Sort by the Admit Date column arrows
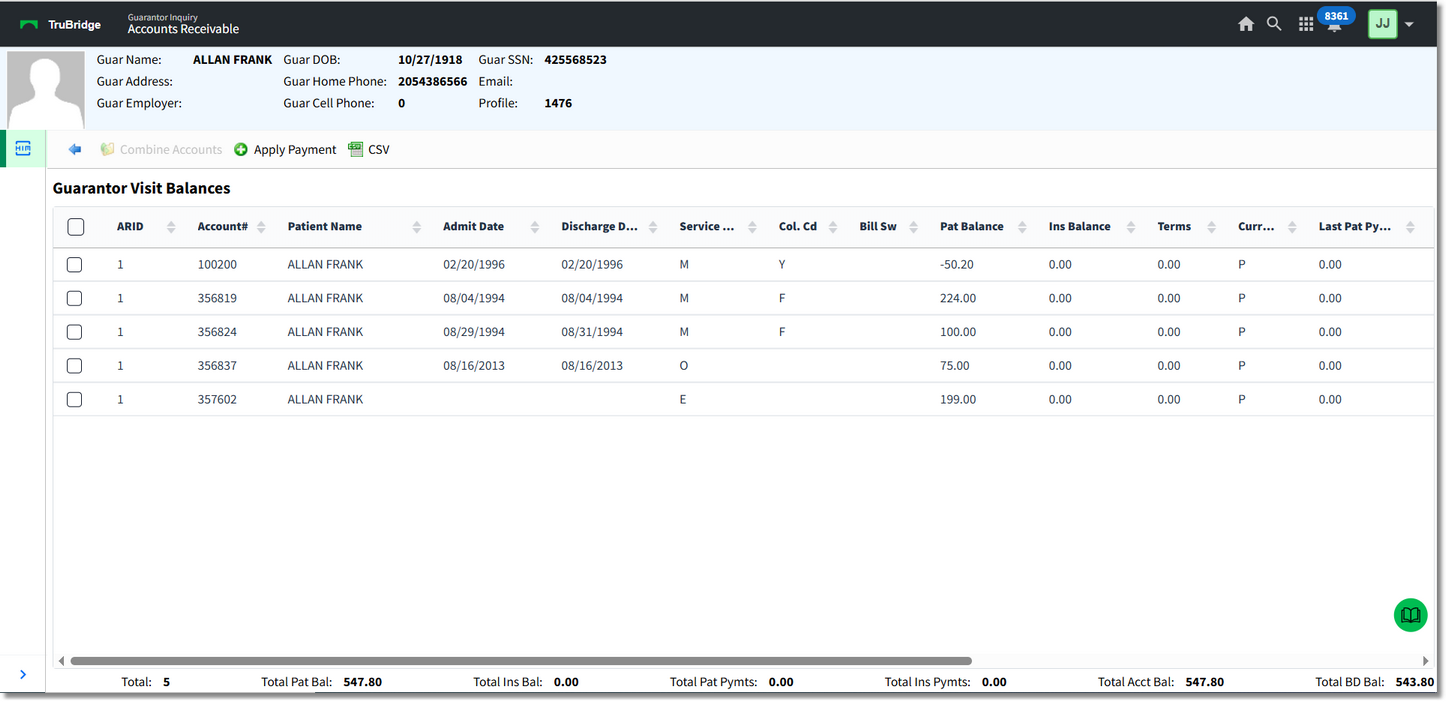Screen dimensions: 1446x702 pyautogui.click(x=535, y=227)
